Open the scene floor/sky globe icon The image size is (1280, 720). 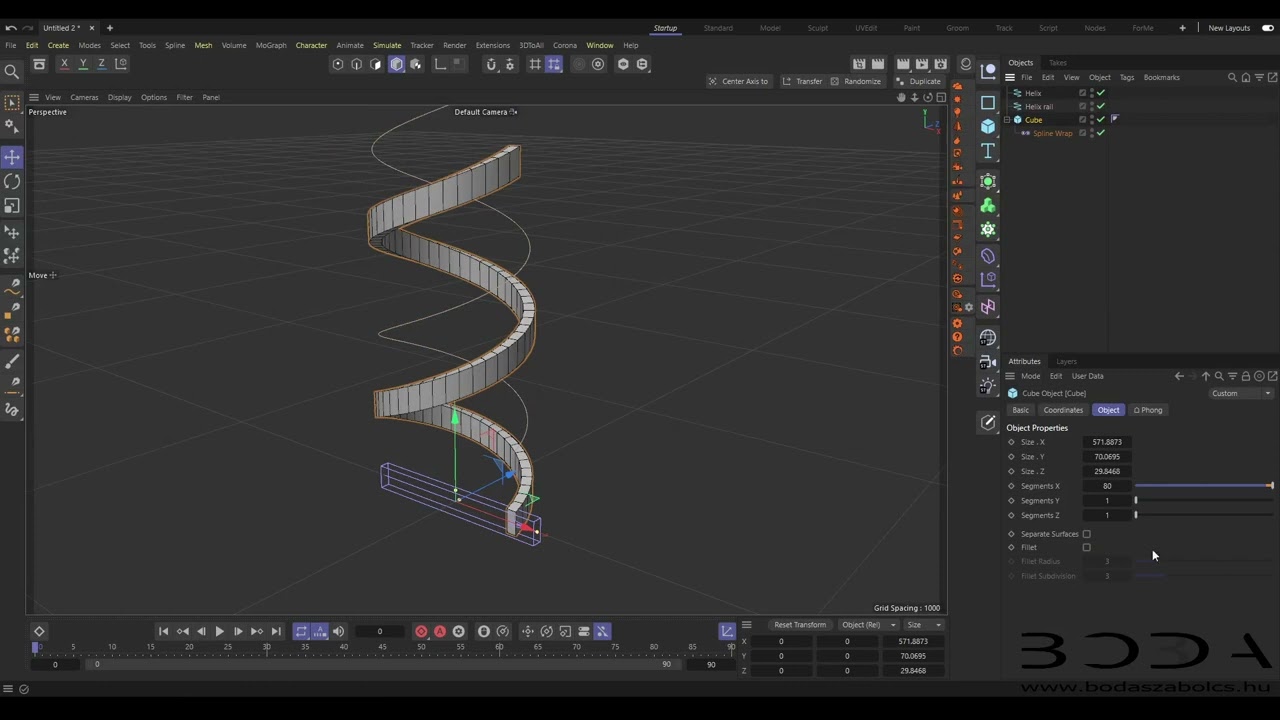988,337
